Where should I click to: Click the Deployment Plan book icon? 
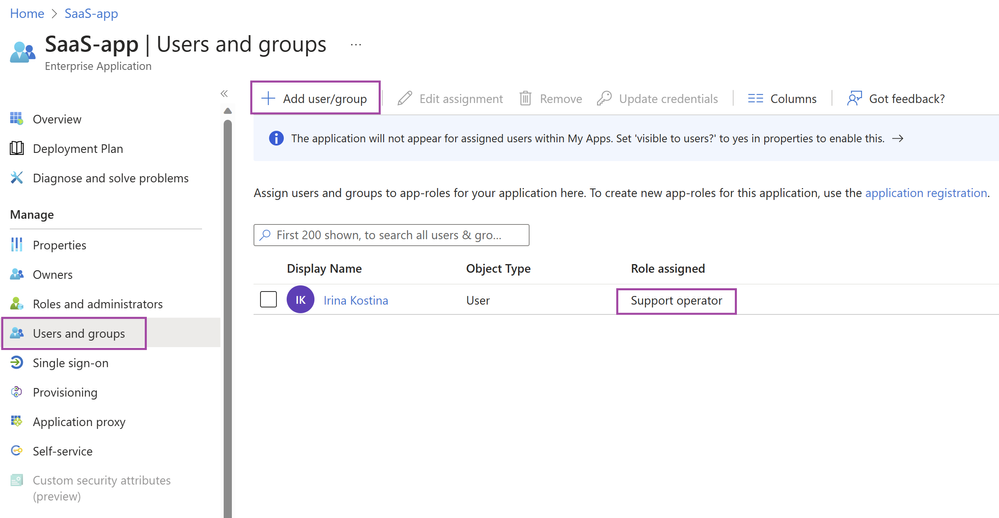17,148
